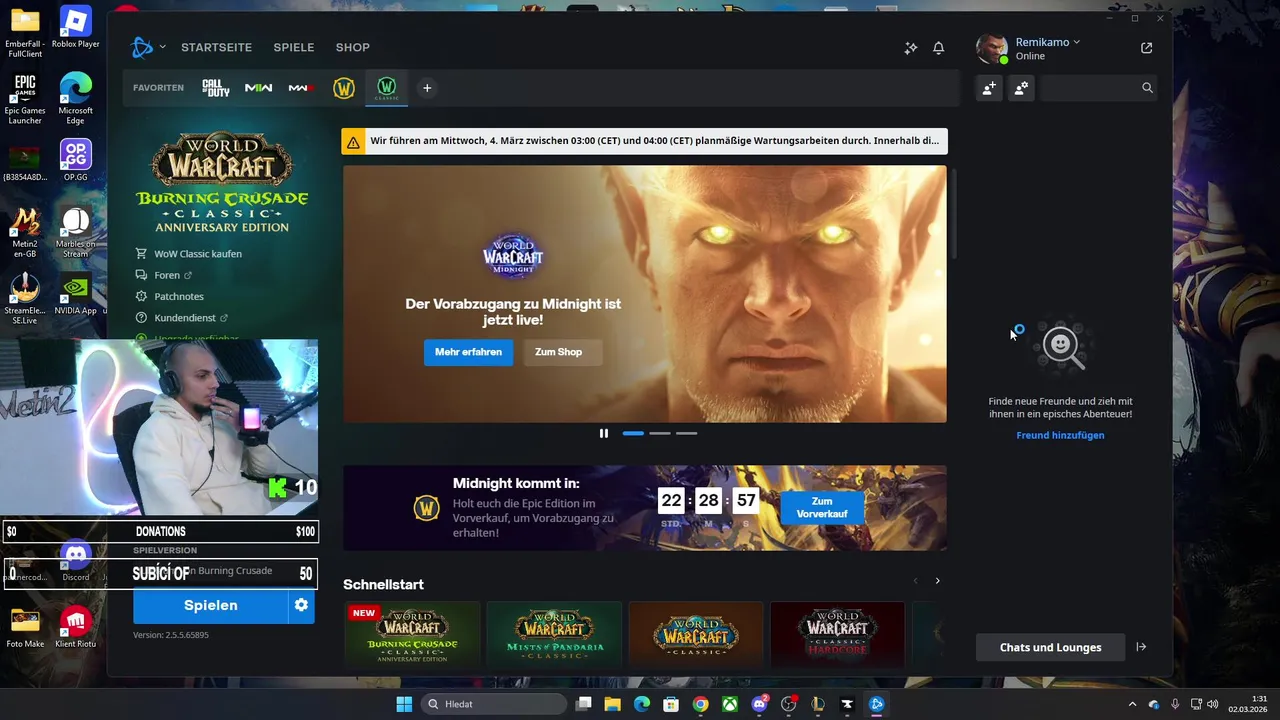Click the Remikamo profile avatar

pyautogui.click(x=991, y=48)
